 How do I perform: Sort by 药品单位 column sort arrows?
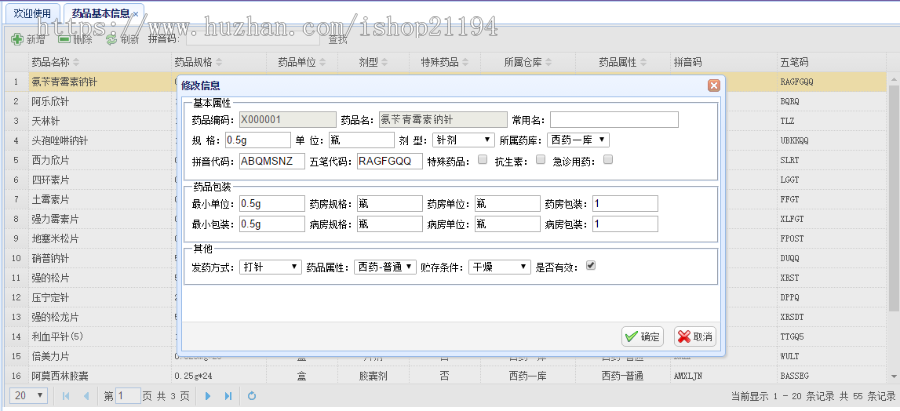322,63
